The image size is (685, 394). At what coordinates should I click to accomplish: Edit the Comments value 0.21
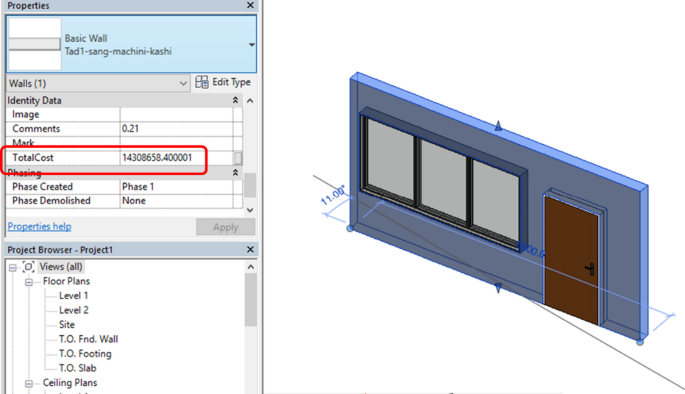[176, 129]
